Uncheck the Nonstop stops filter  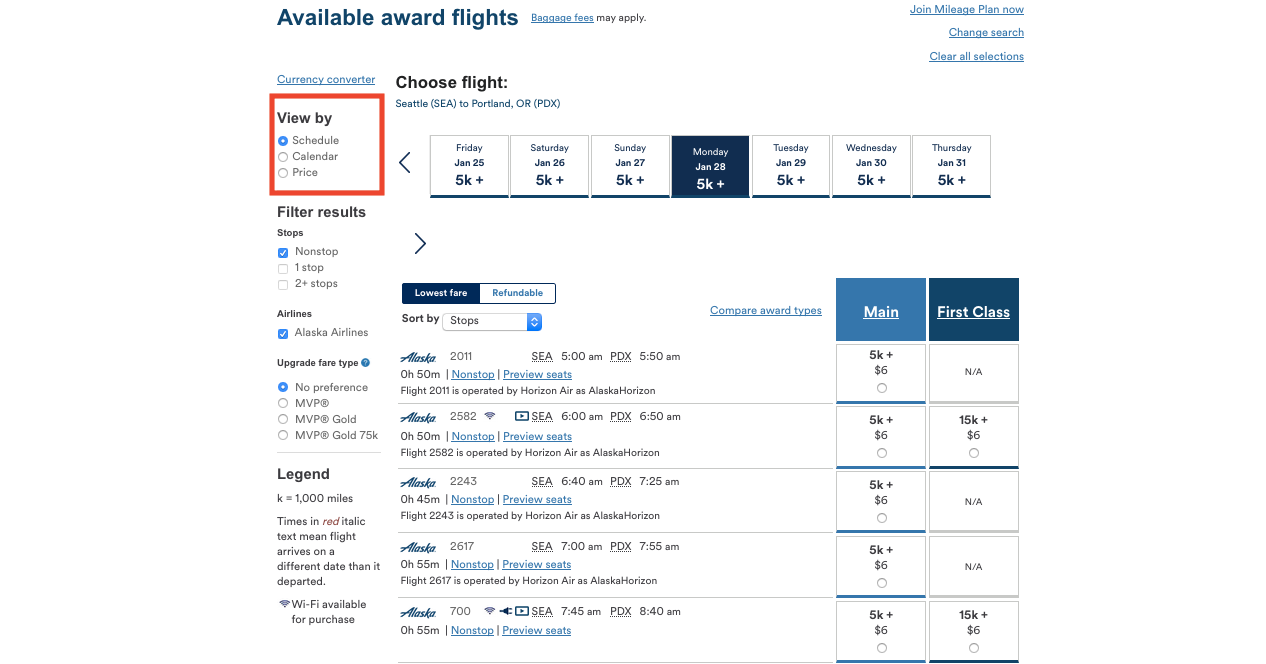[x=283, y=252]
